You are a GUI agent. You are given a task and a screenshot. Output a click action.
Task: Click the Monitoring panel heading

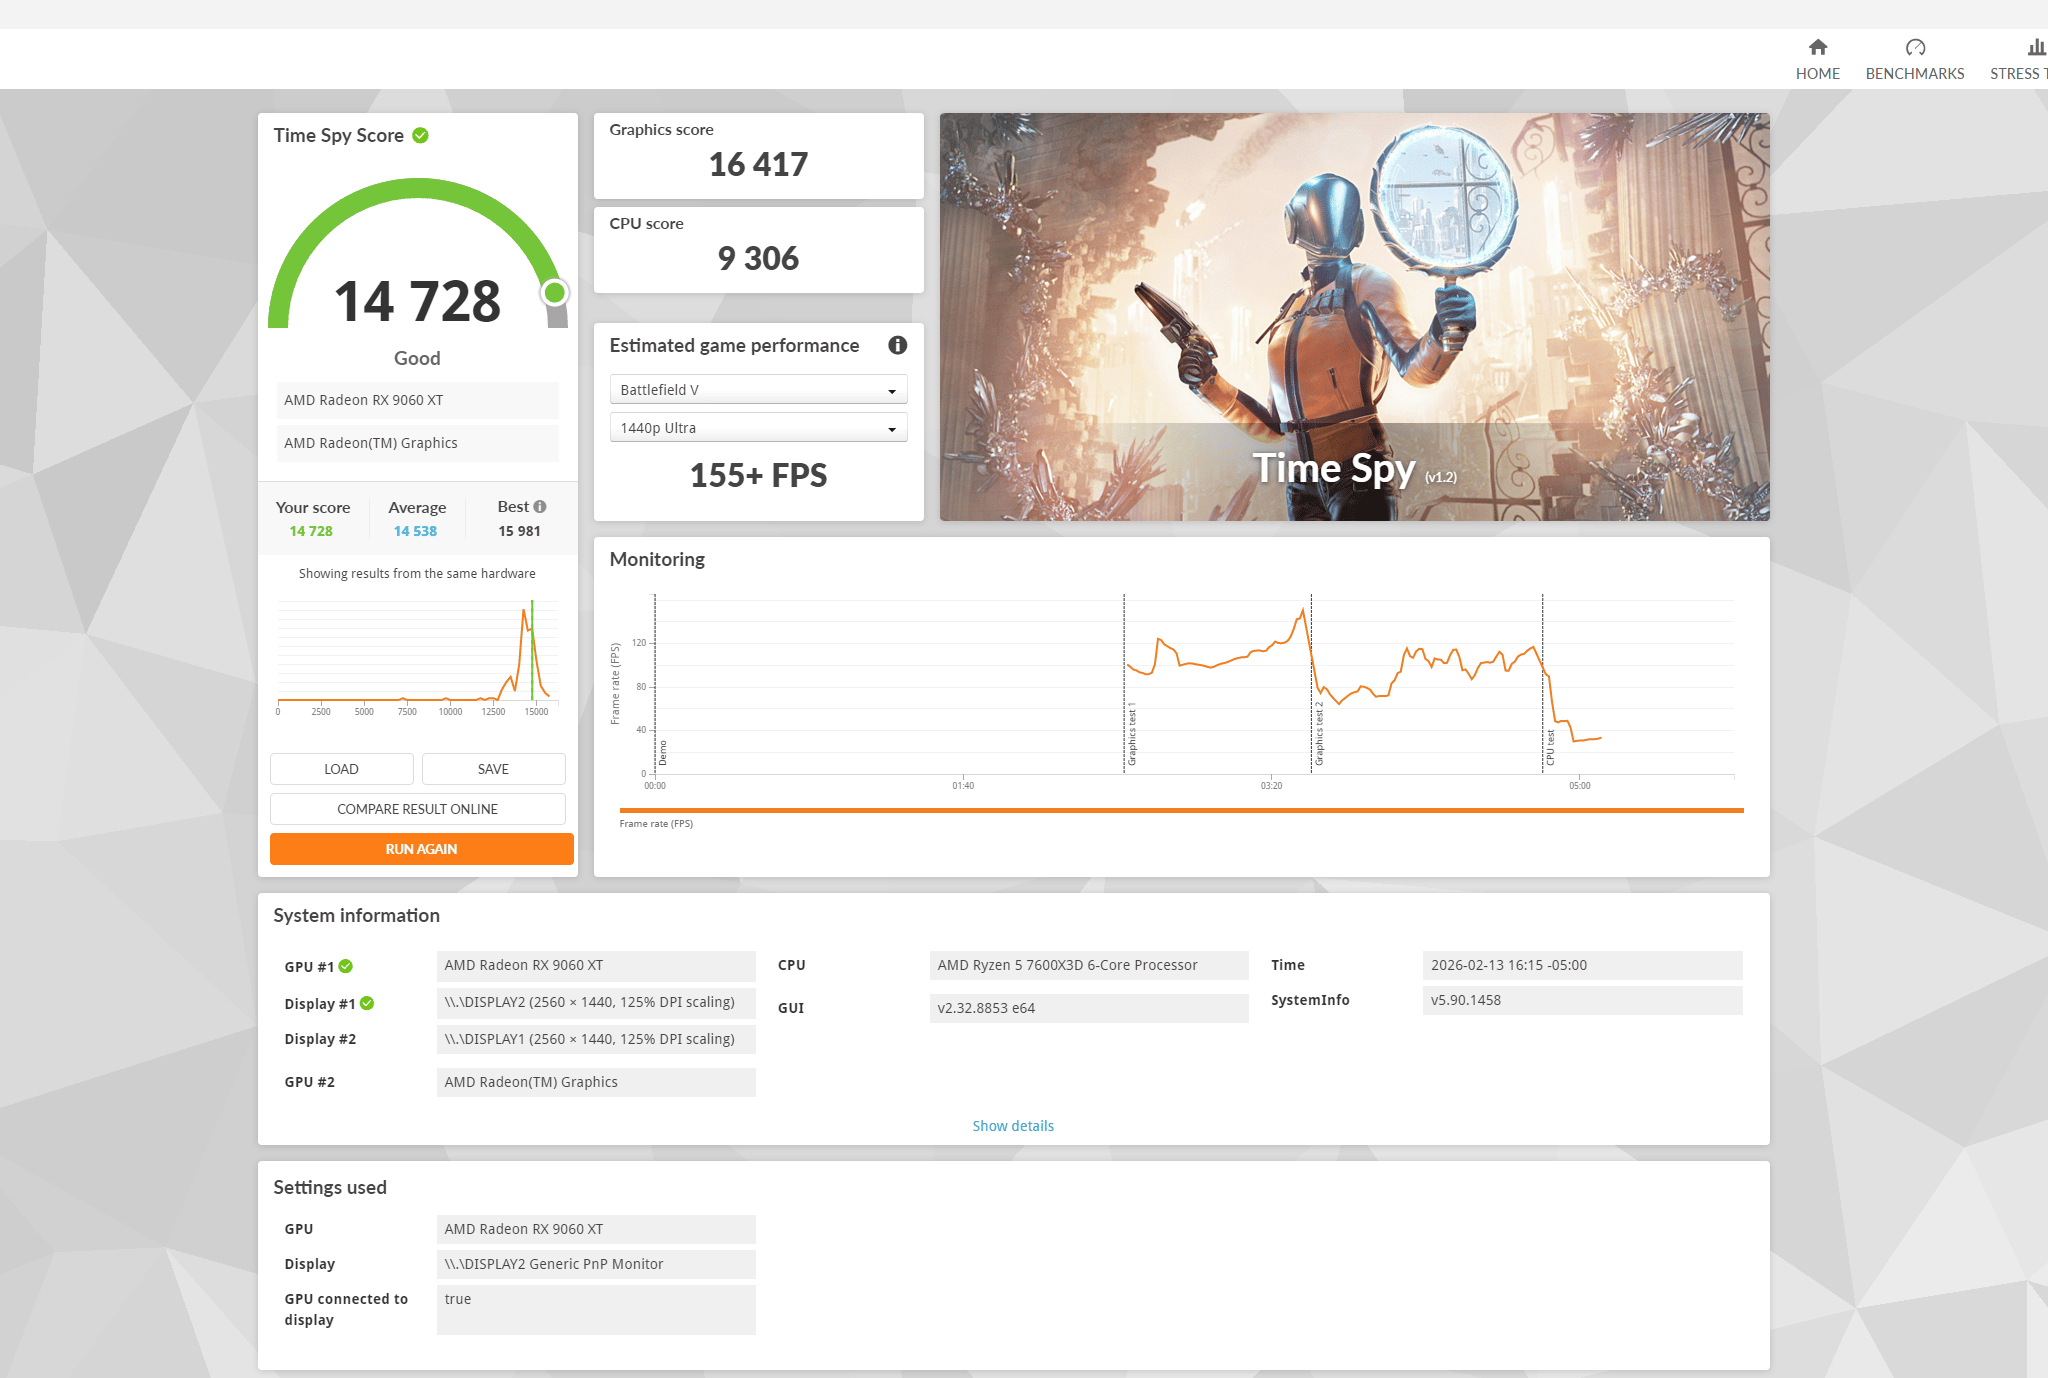(x=657, y=559)
